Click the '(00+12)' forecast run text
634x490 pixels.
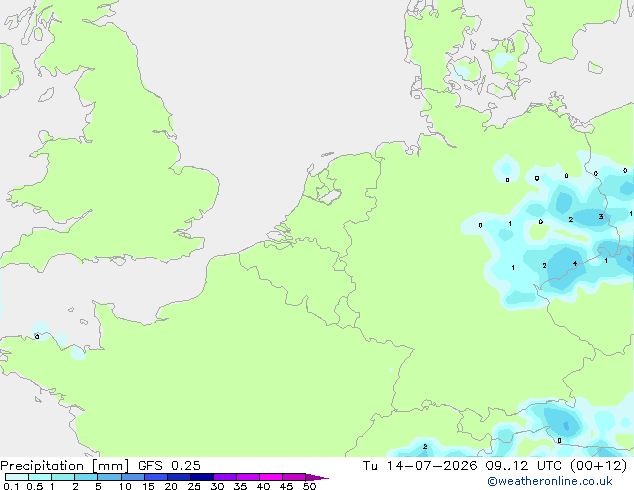(598, 466)
